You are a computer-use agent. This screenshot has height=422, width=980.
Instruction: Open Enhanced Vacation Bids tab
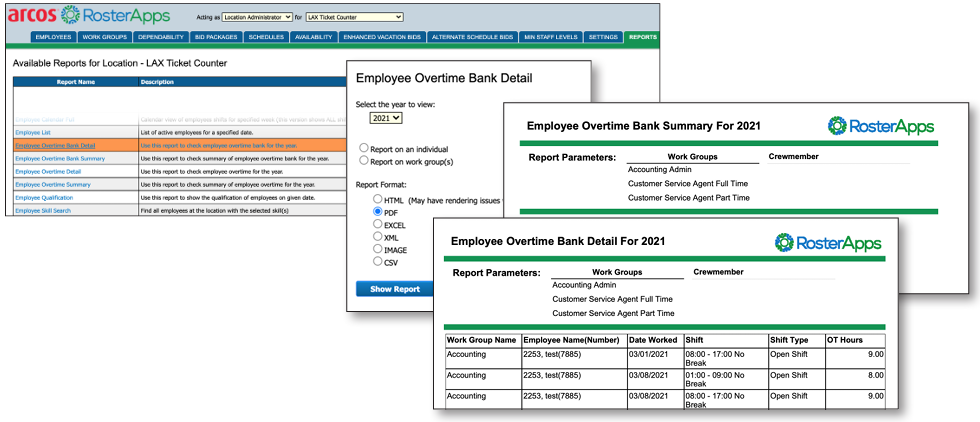382,37
